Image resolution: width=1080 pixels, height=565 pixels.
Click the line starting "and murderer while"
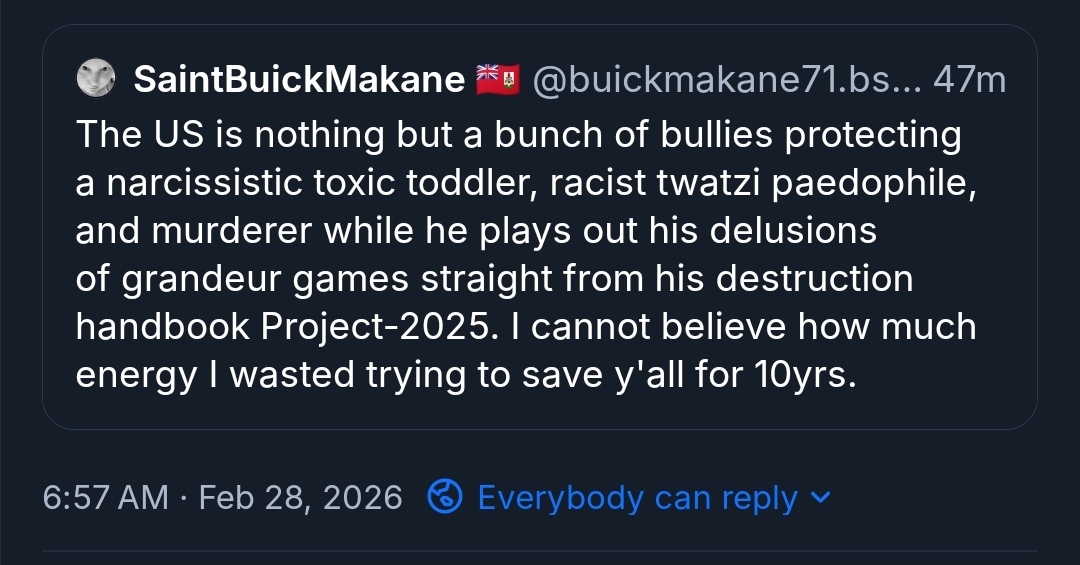(476, 231)
